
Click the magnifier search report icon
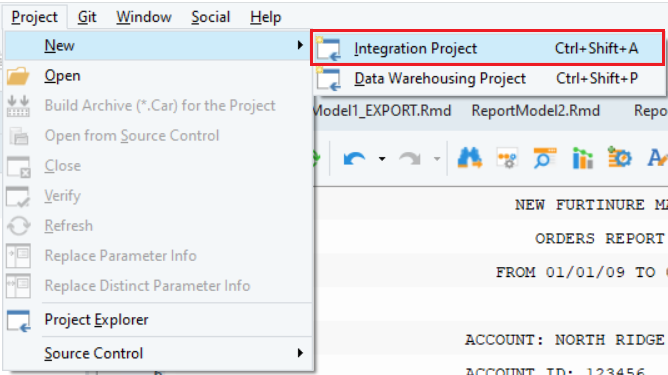coord(544,158)
